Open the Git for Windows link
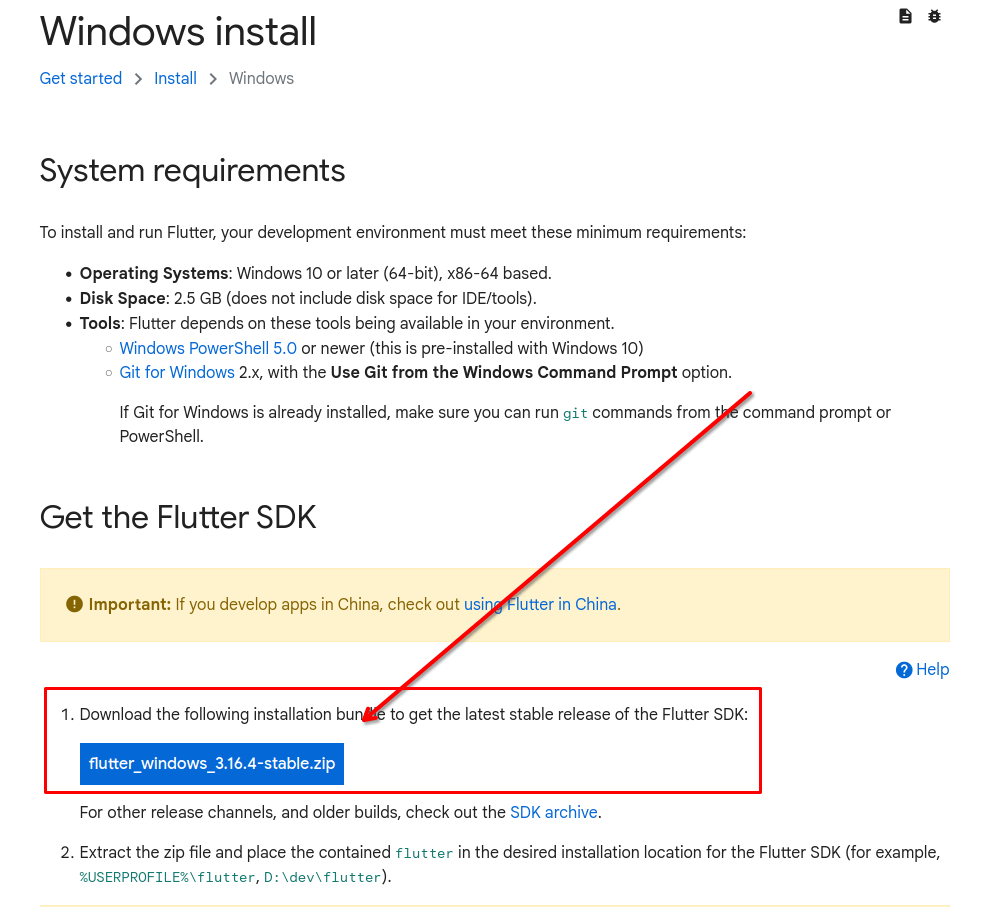989x907 pixels. coord(177,372)
